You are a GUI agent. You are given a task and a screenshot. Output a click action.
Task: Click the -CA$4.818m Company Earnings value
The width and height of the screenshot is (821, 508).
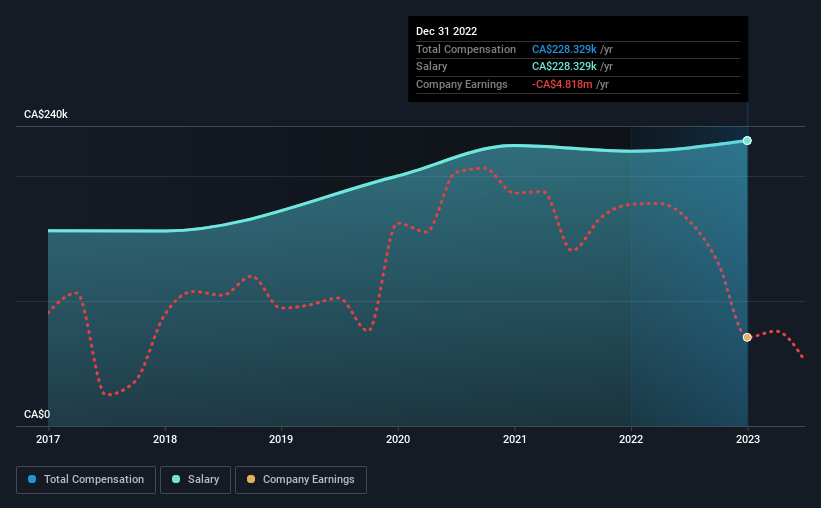tap(562, 84)
